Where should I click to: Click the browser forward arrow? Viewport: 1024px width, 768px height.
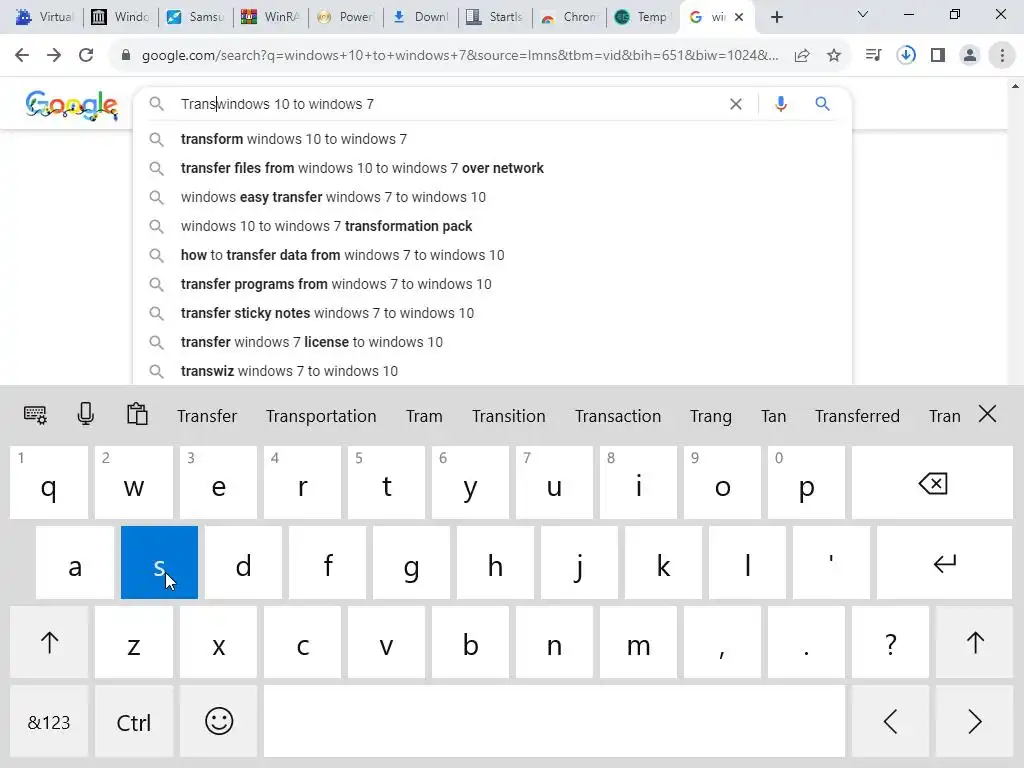(54, 56)
